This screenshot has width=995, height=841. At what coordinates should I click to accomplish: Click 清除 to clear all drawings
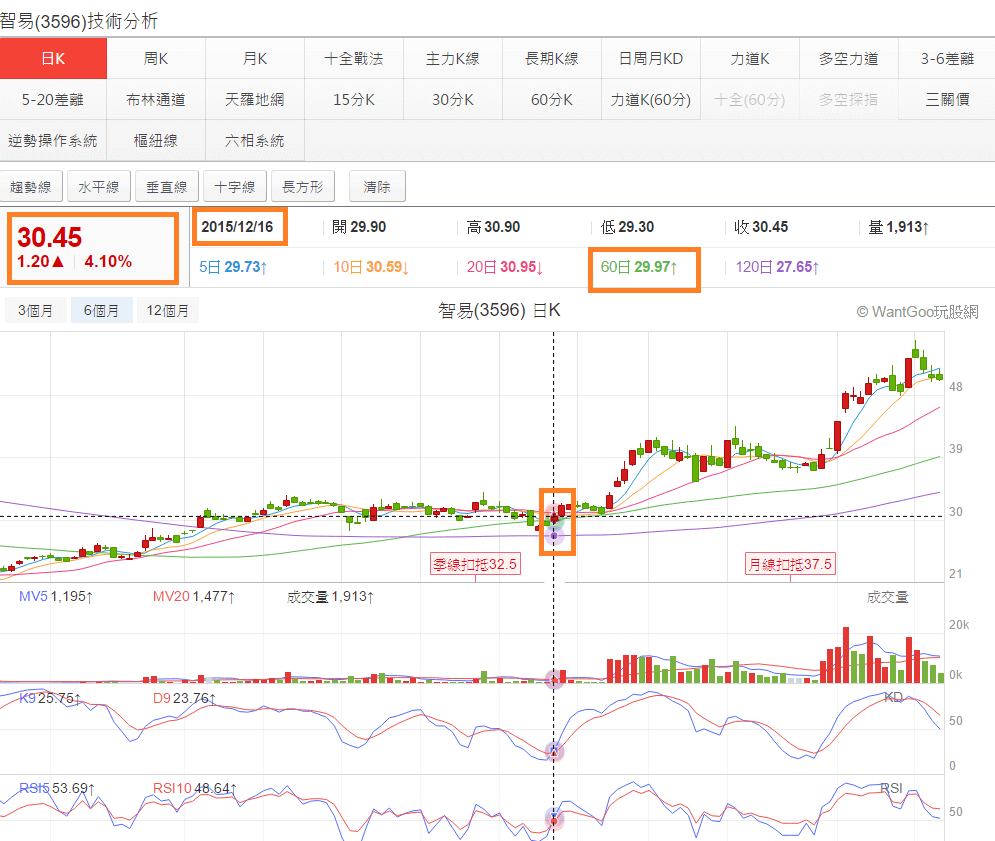(376, 186)
